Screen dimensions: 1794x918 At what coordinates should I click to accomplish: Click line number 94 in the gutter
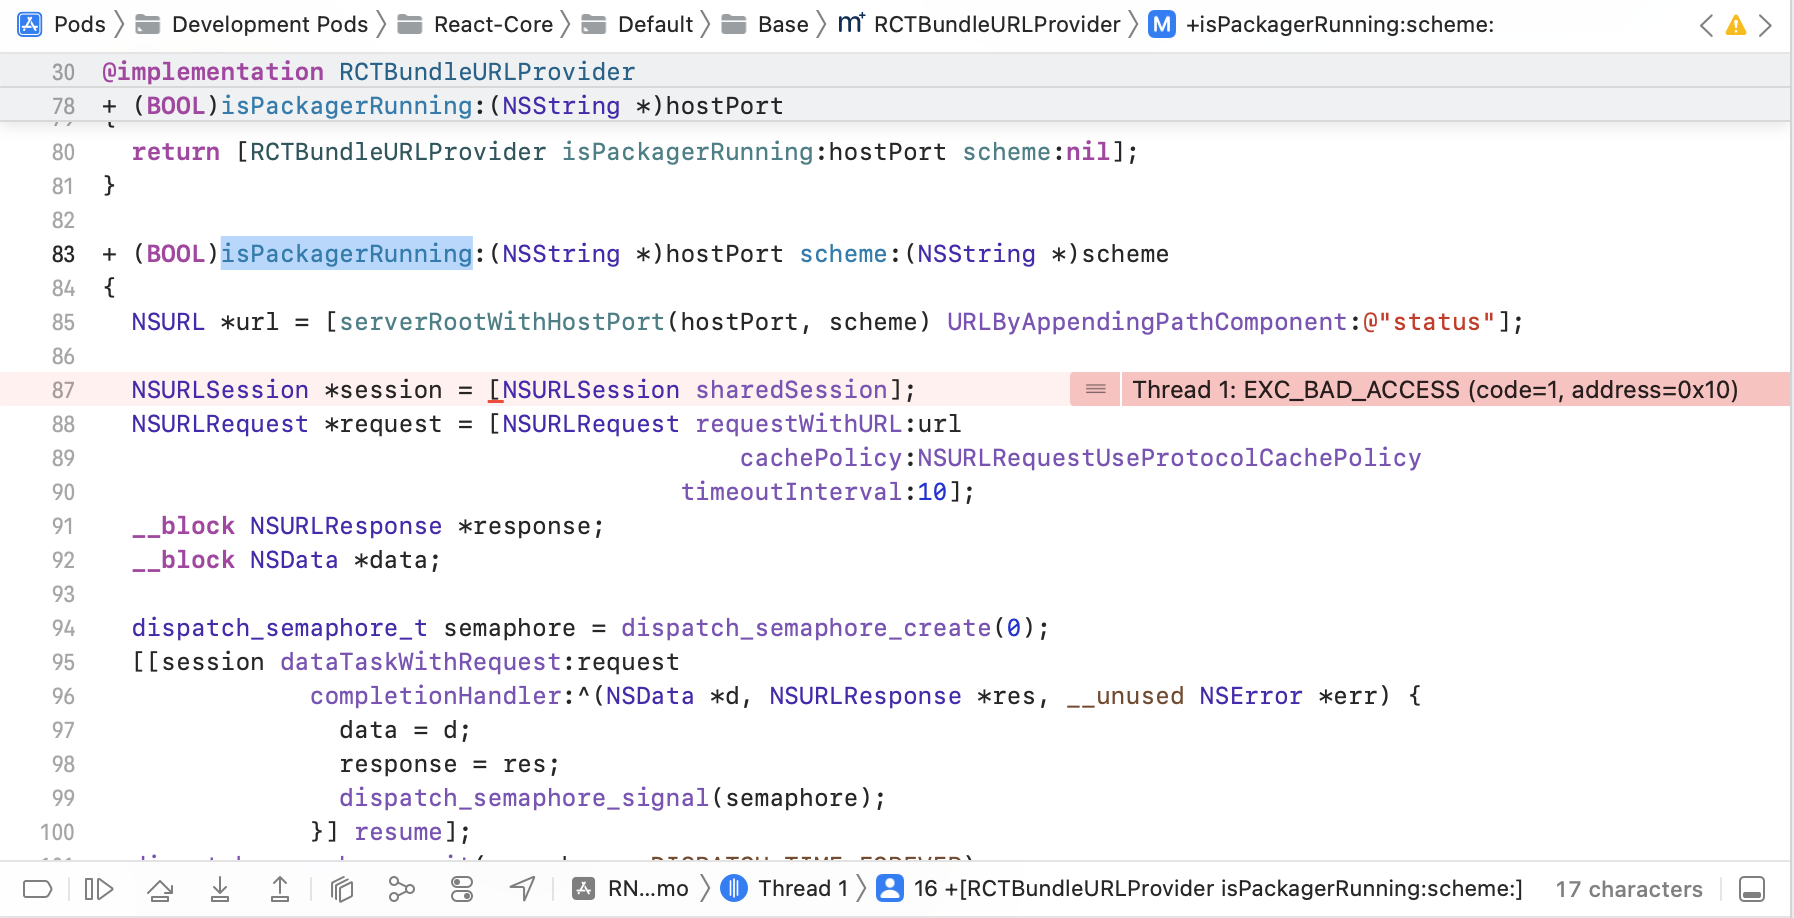(x=63, y=628)
